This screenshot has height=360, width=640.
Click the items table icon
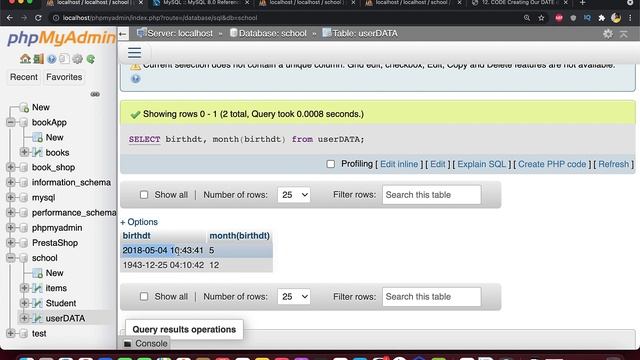[37, 288]
